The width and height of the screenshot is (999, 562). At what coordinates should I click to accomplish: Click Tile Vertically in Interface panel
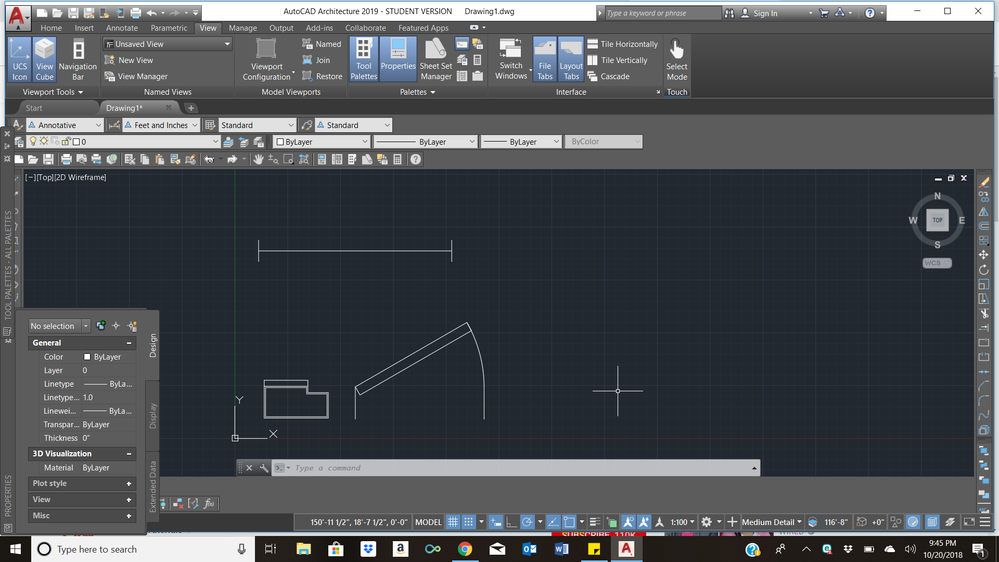[617, 60]
